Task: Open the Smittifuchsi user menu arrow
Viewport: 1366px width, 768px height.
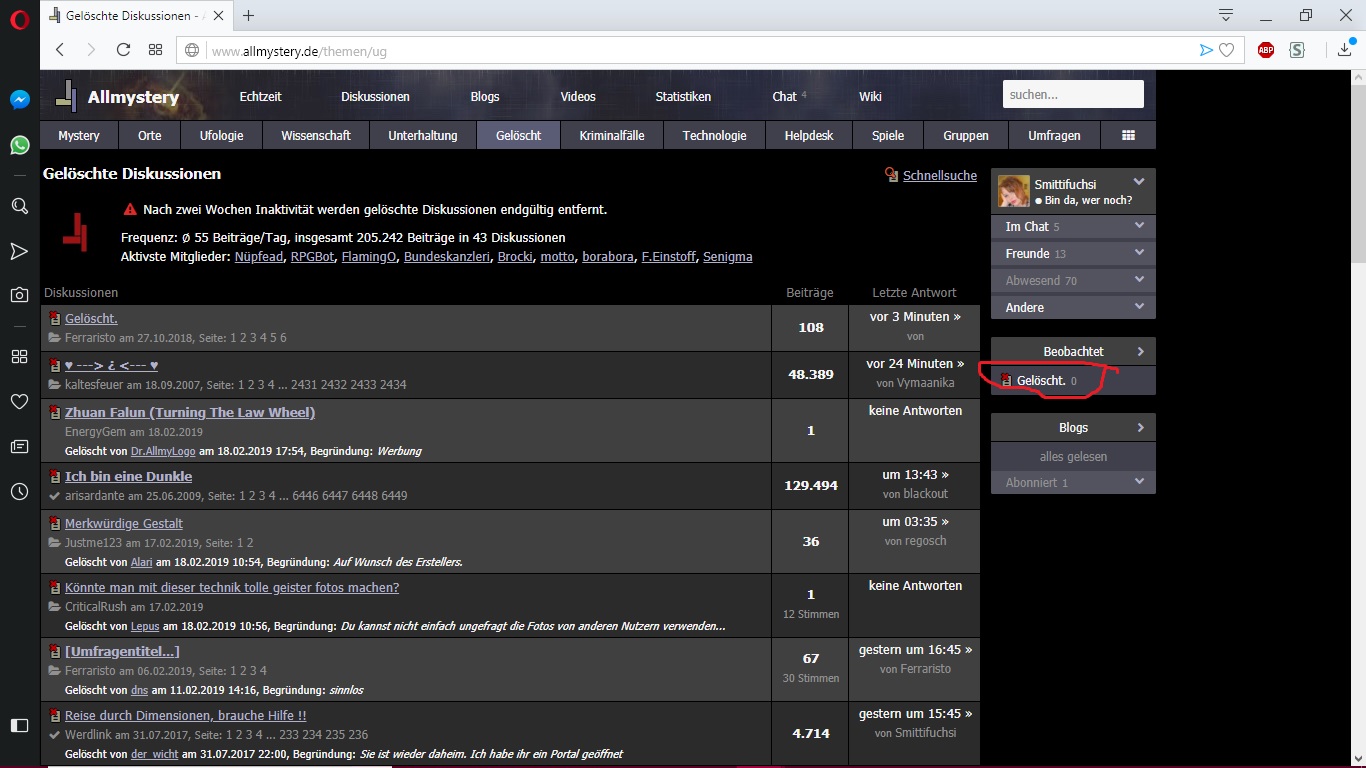Action: [x=1138, y=182]
